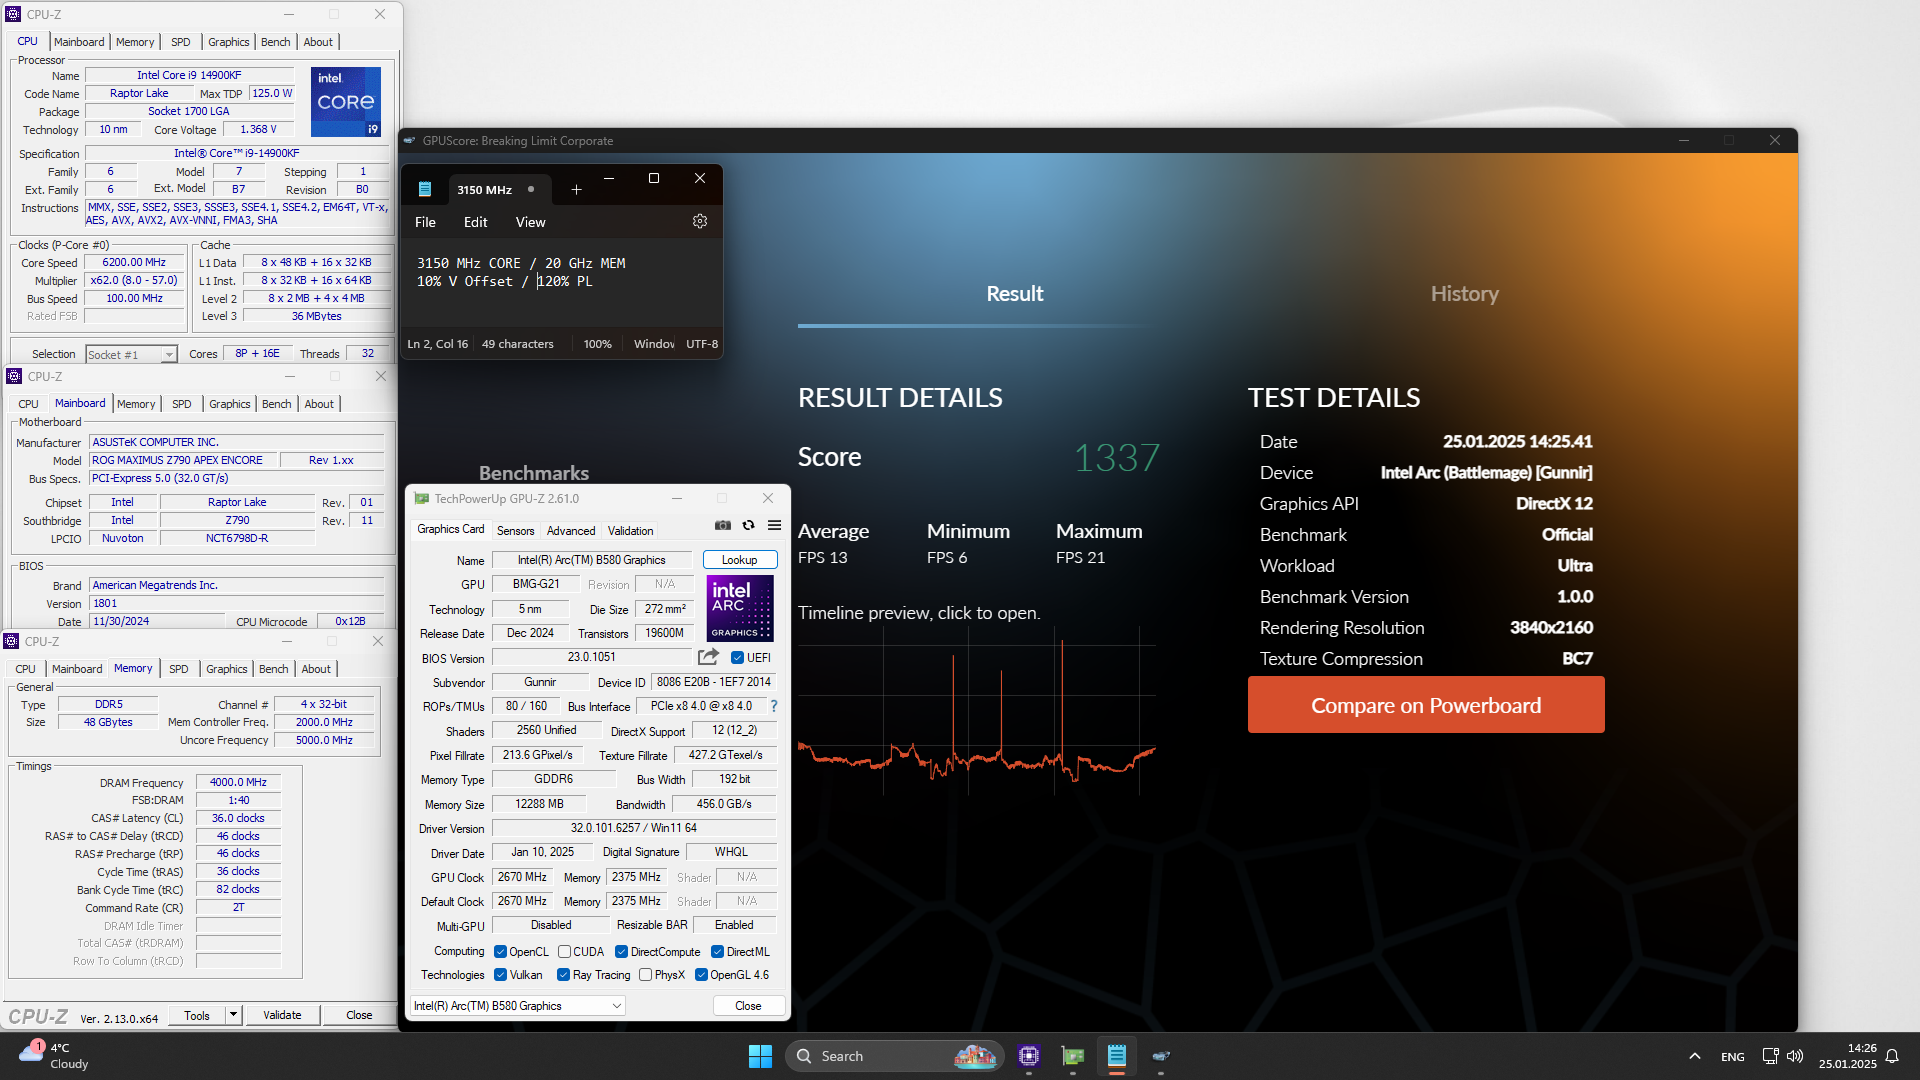
Task: Add a new Notepad tab
Action: (576, 189)
